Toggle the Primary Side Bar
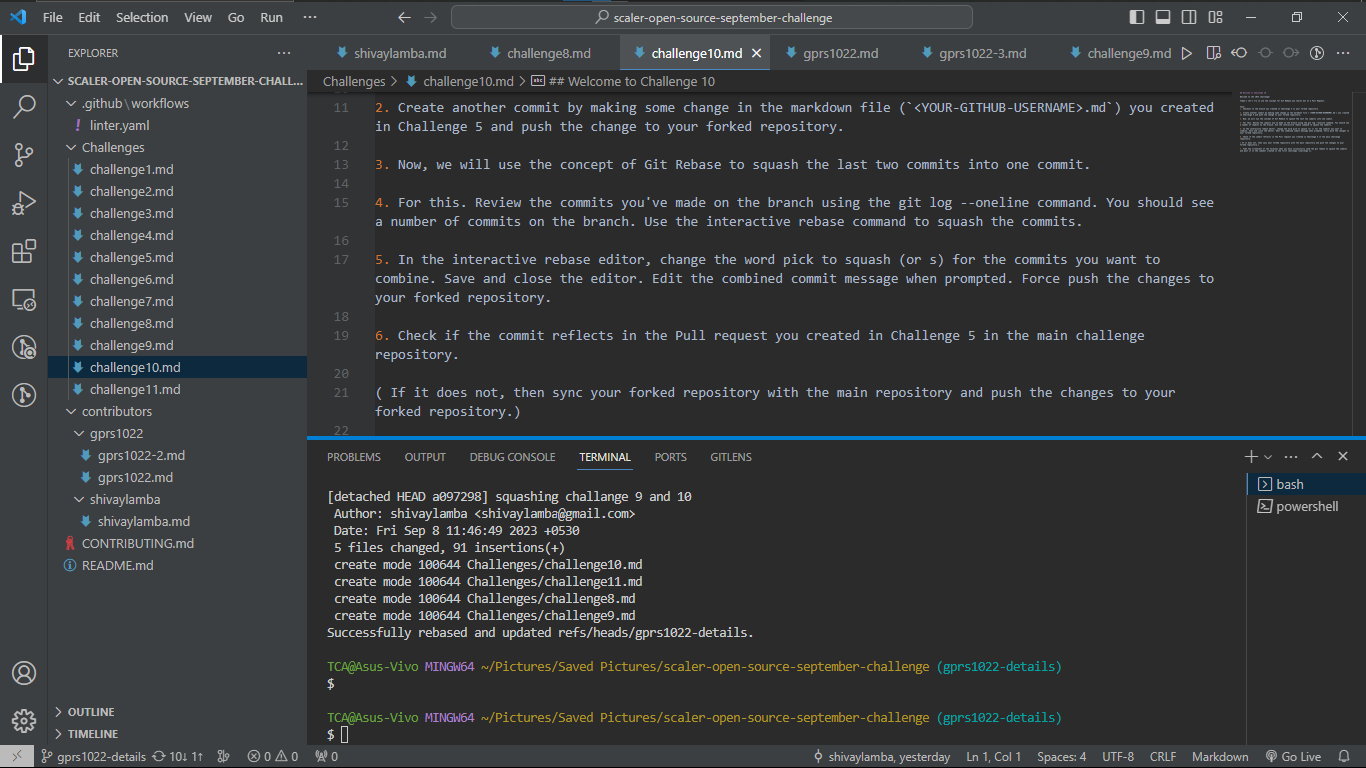 [1136, 16]
